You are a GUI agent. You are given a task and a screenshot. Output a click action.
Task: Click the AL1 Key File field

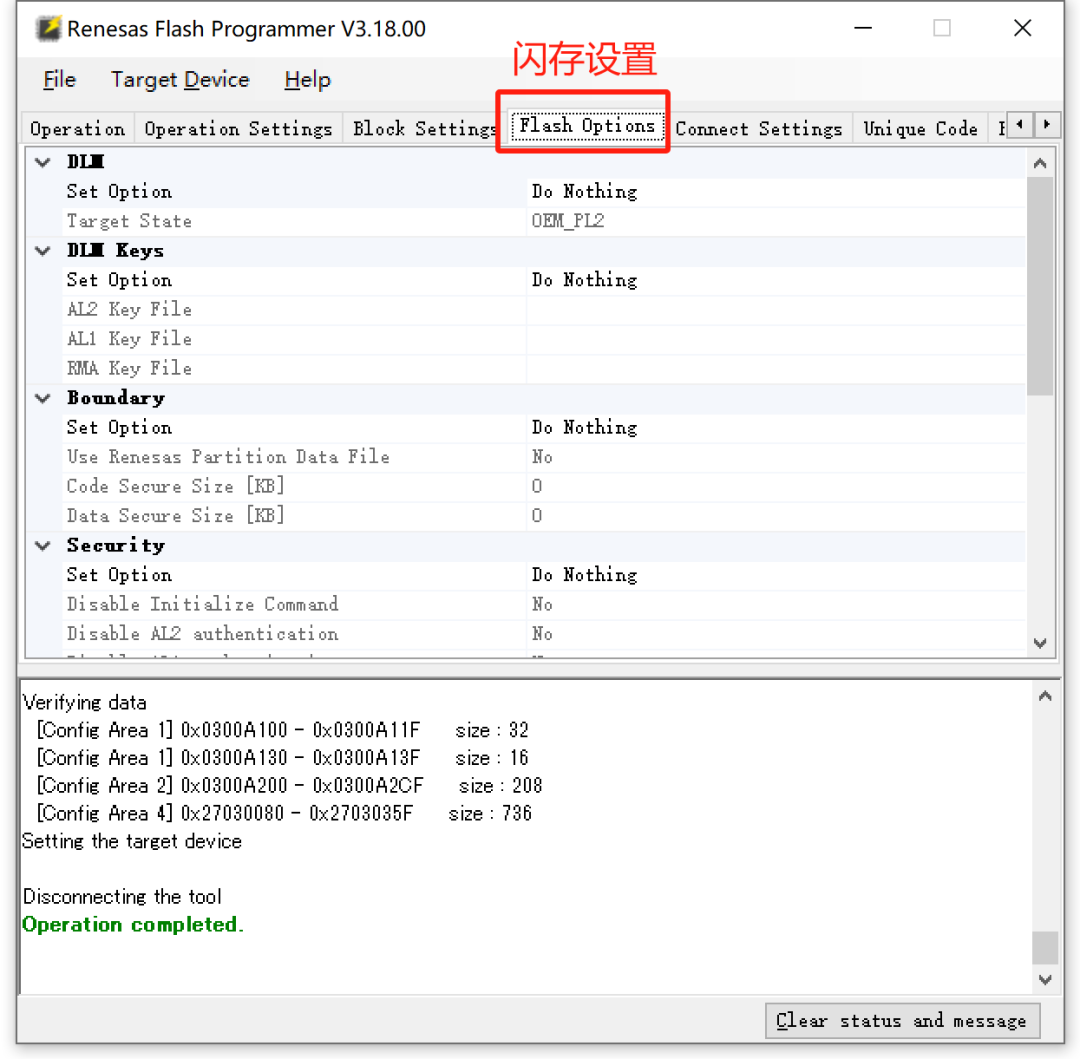coord(776,339)
